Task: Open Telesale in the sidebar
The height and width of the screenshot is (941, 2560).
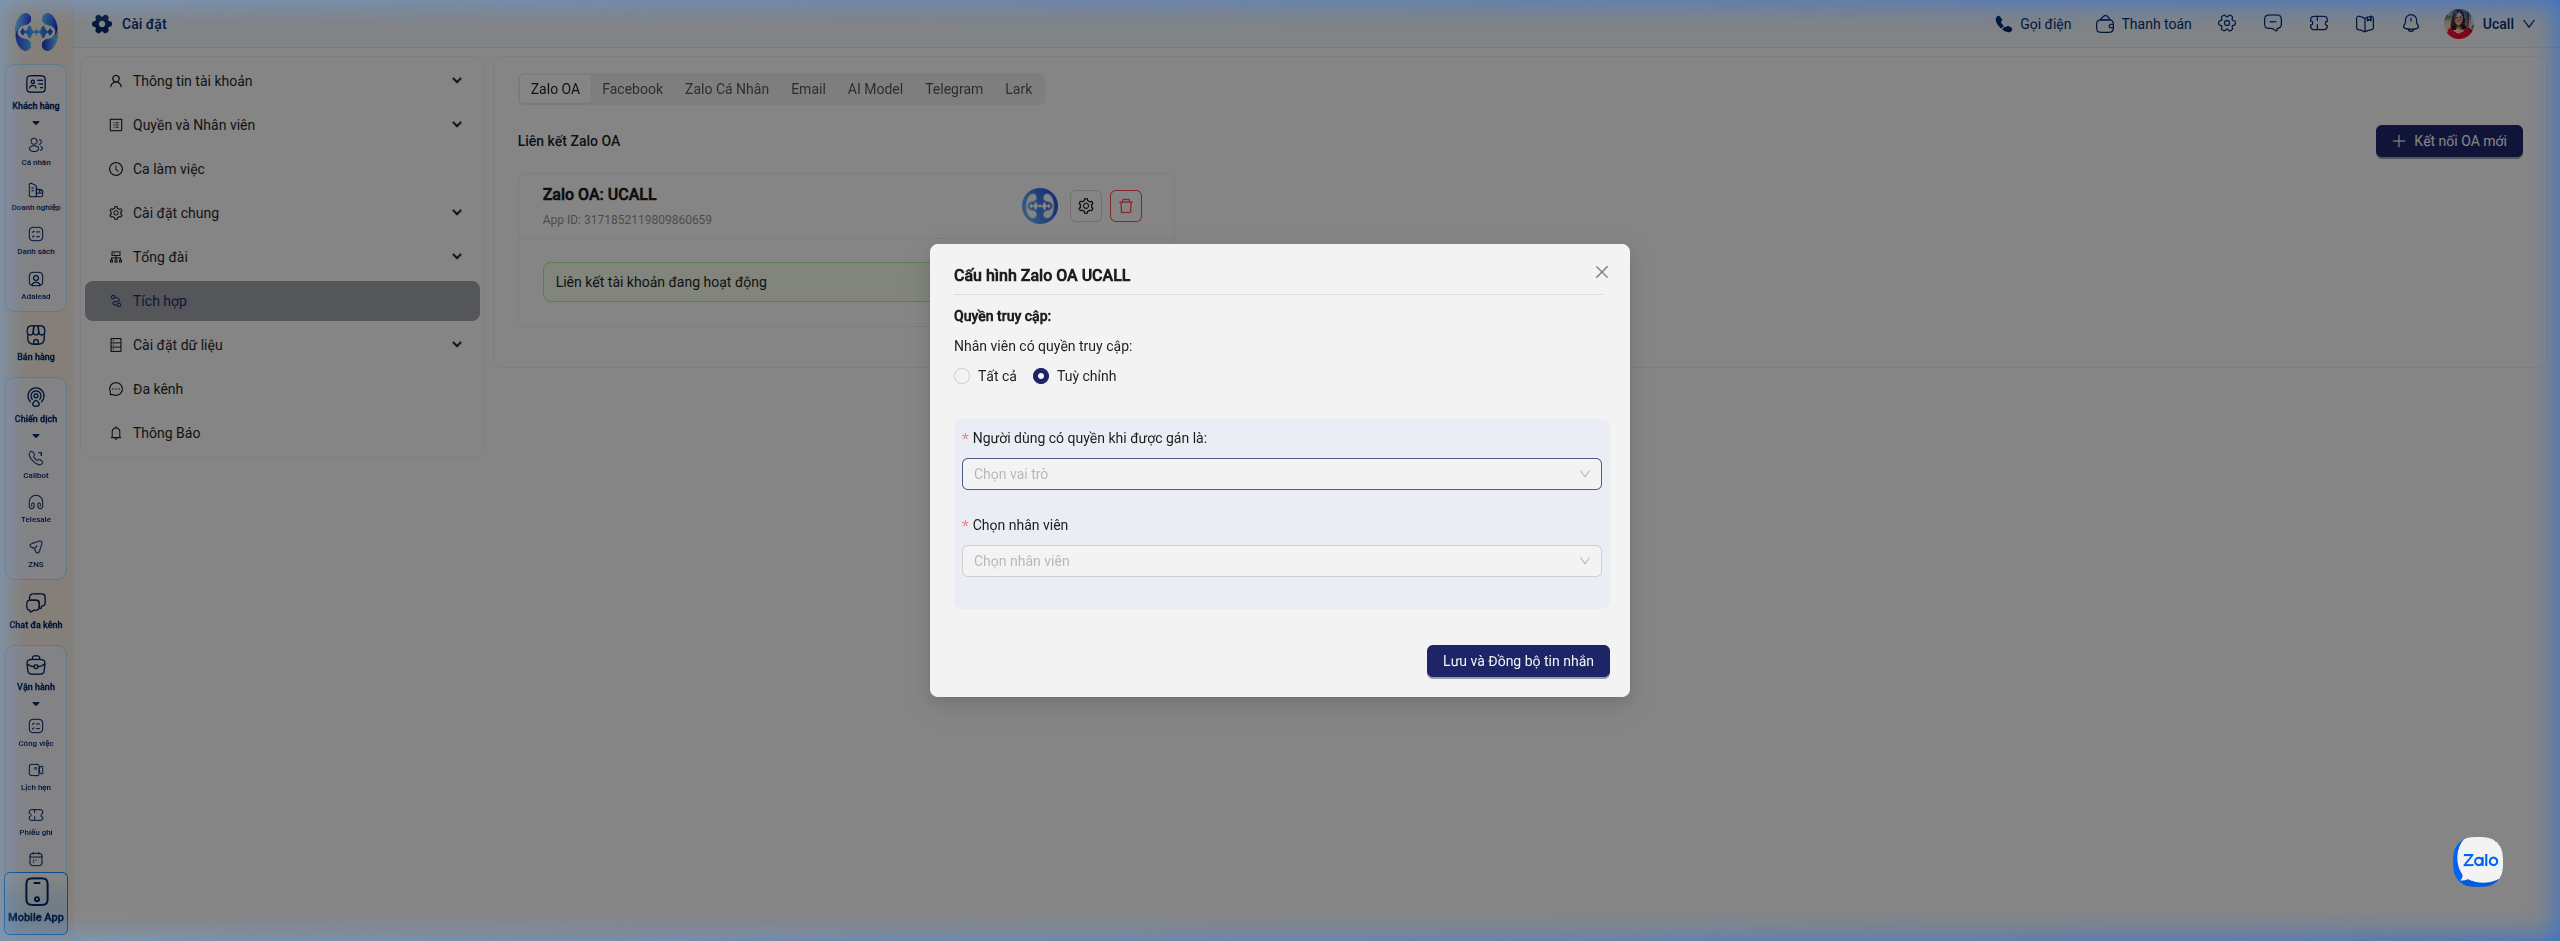Action: coord(36,508)
